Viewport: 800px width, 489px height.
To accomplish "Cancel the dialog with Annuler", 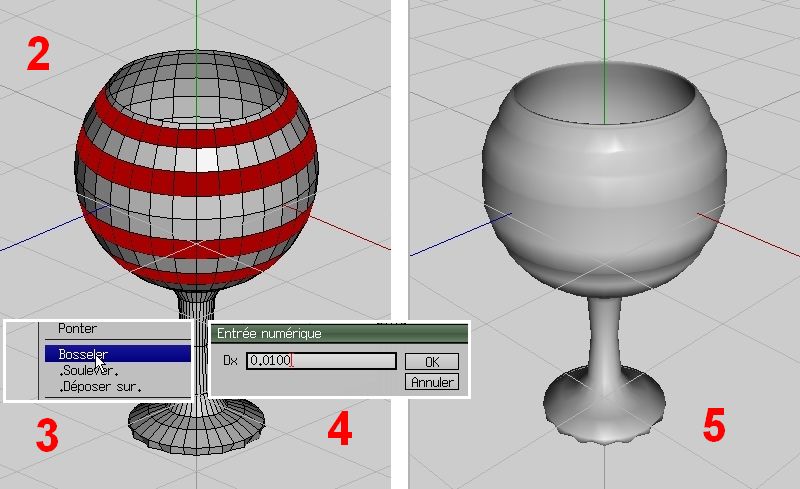I will click(432, 382).
